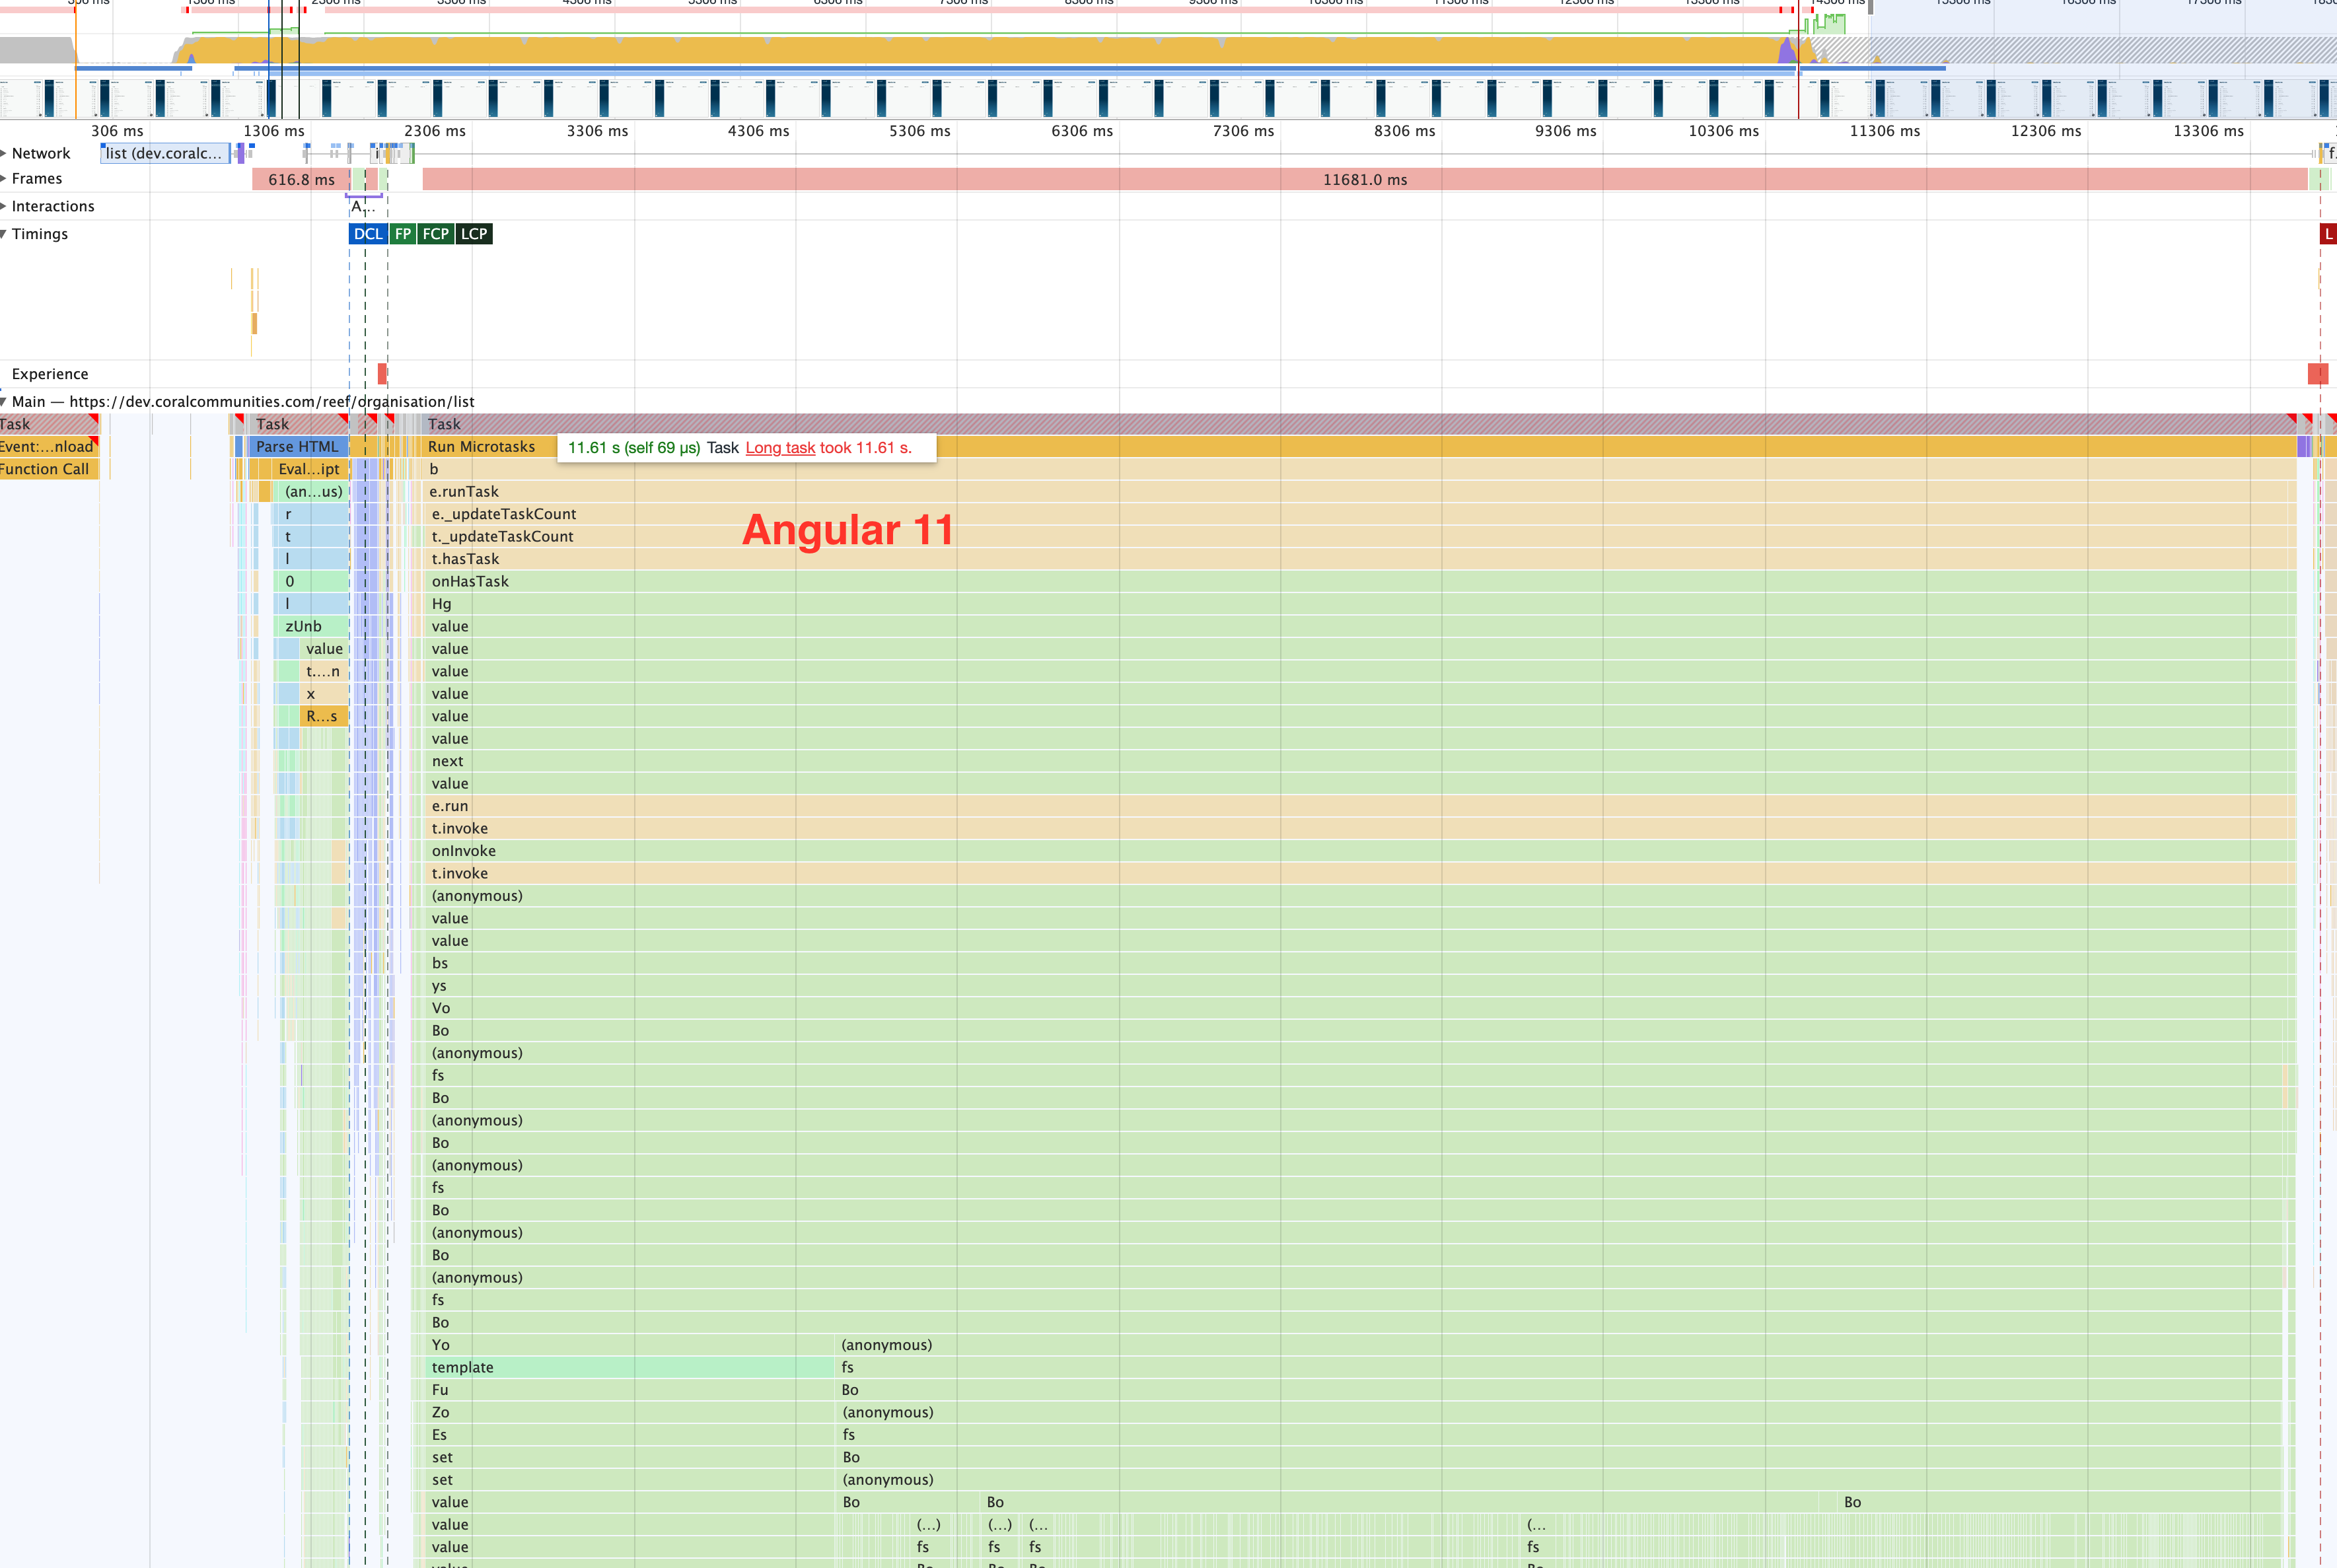Select the FP timing marker

pos(403,234)
